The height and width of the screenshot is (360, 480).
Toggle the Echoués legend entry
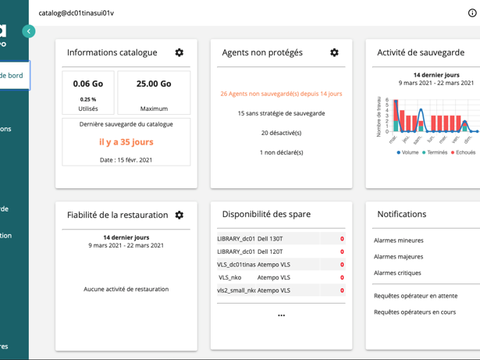pos(463,152)
